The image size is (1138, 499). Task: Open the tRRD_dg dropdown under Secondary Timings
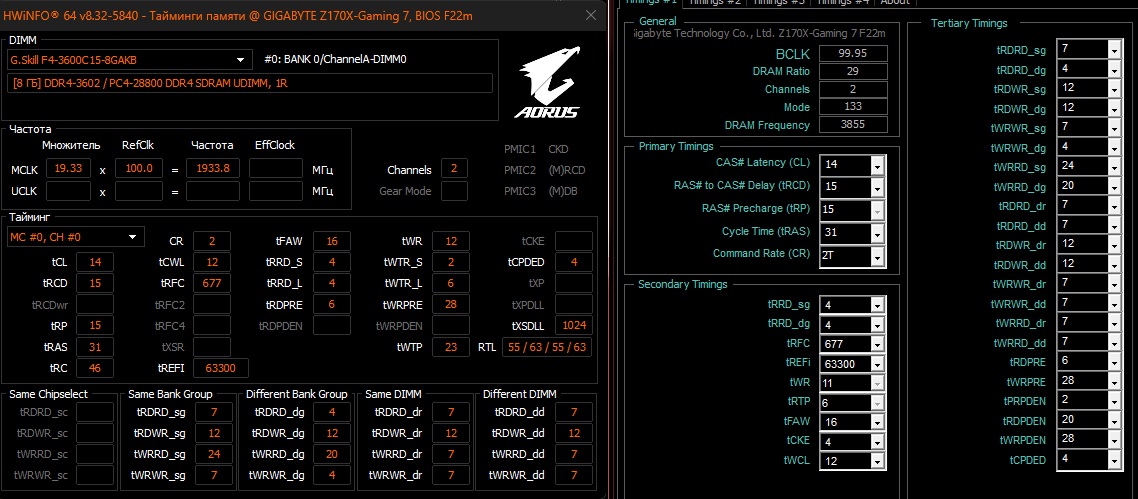(877, 324)
